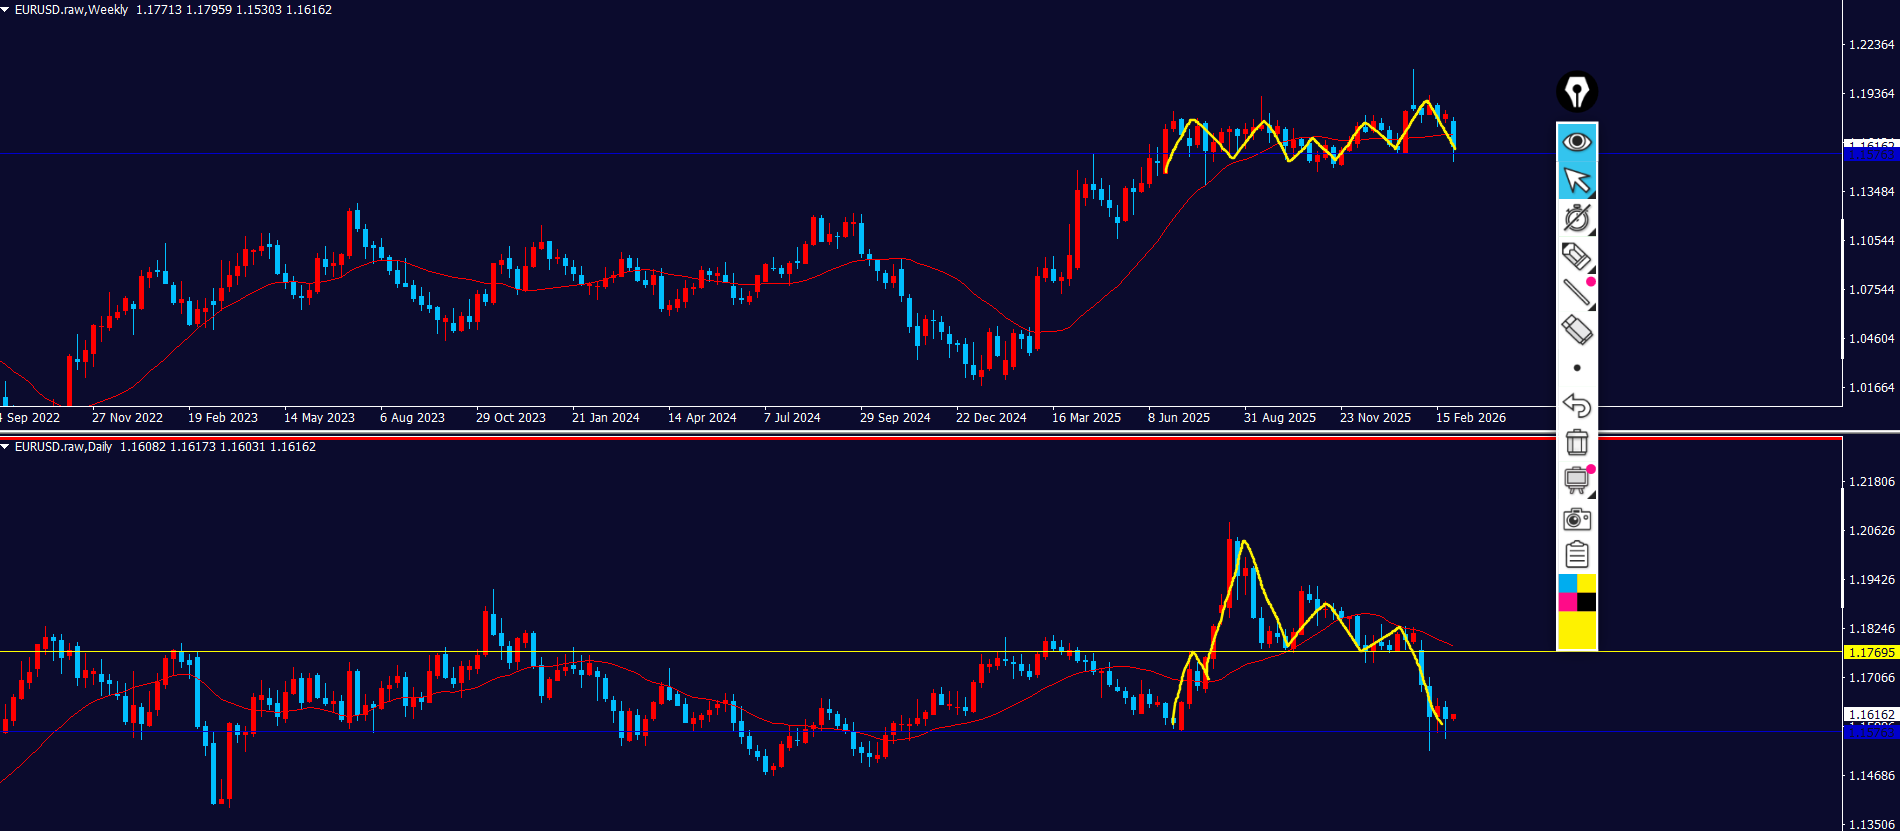Take a screenshot with camera icon
The width and height of the screenshot is (1900, 831).
tap(1577, 518)
